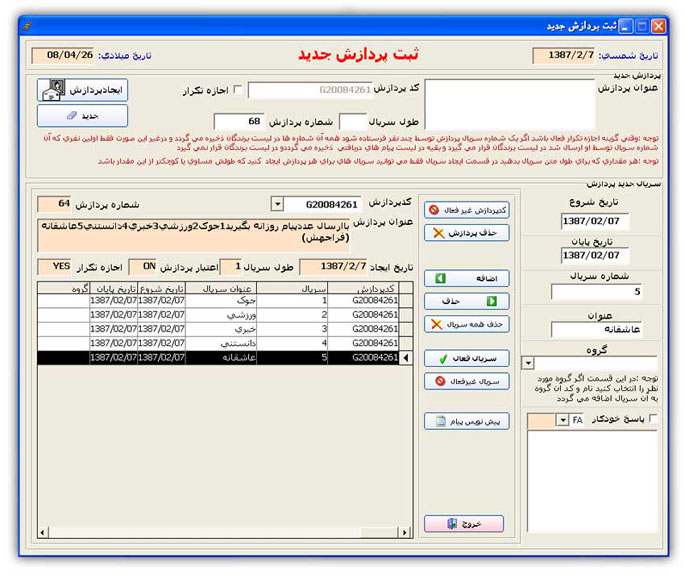The height and width of the screenshot is (575, 685).
Task: Click the عنوان field containing عاشقانه
Action: point(597,329)
